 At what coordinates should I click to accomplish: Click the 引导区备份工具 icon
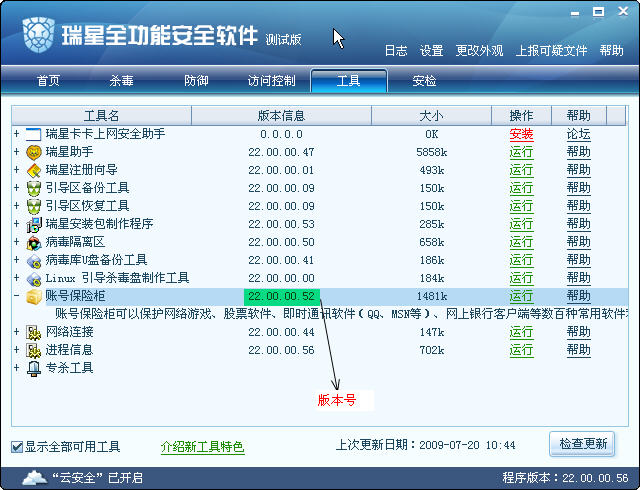click(x=34, y=188)
